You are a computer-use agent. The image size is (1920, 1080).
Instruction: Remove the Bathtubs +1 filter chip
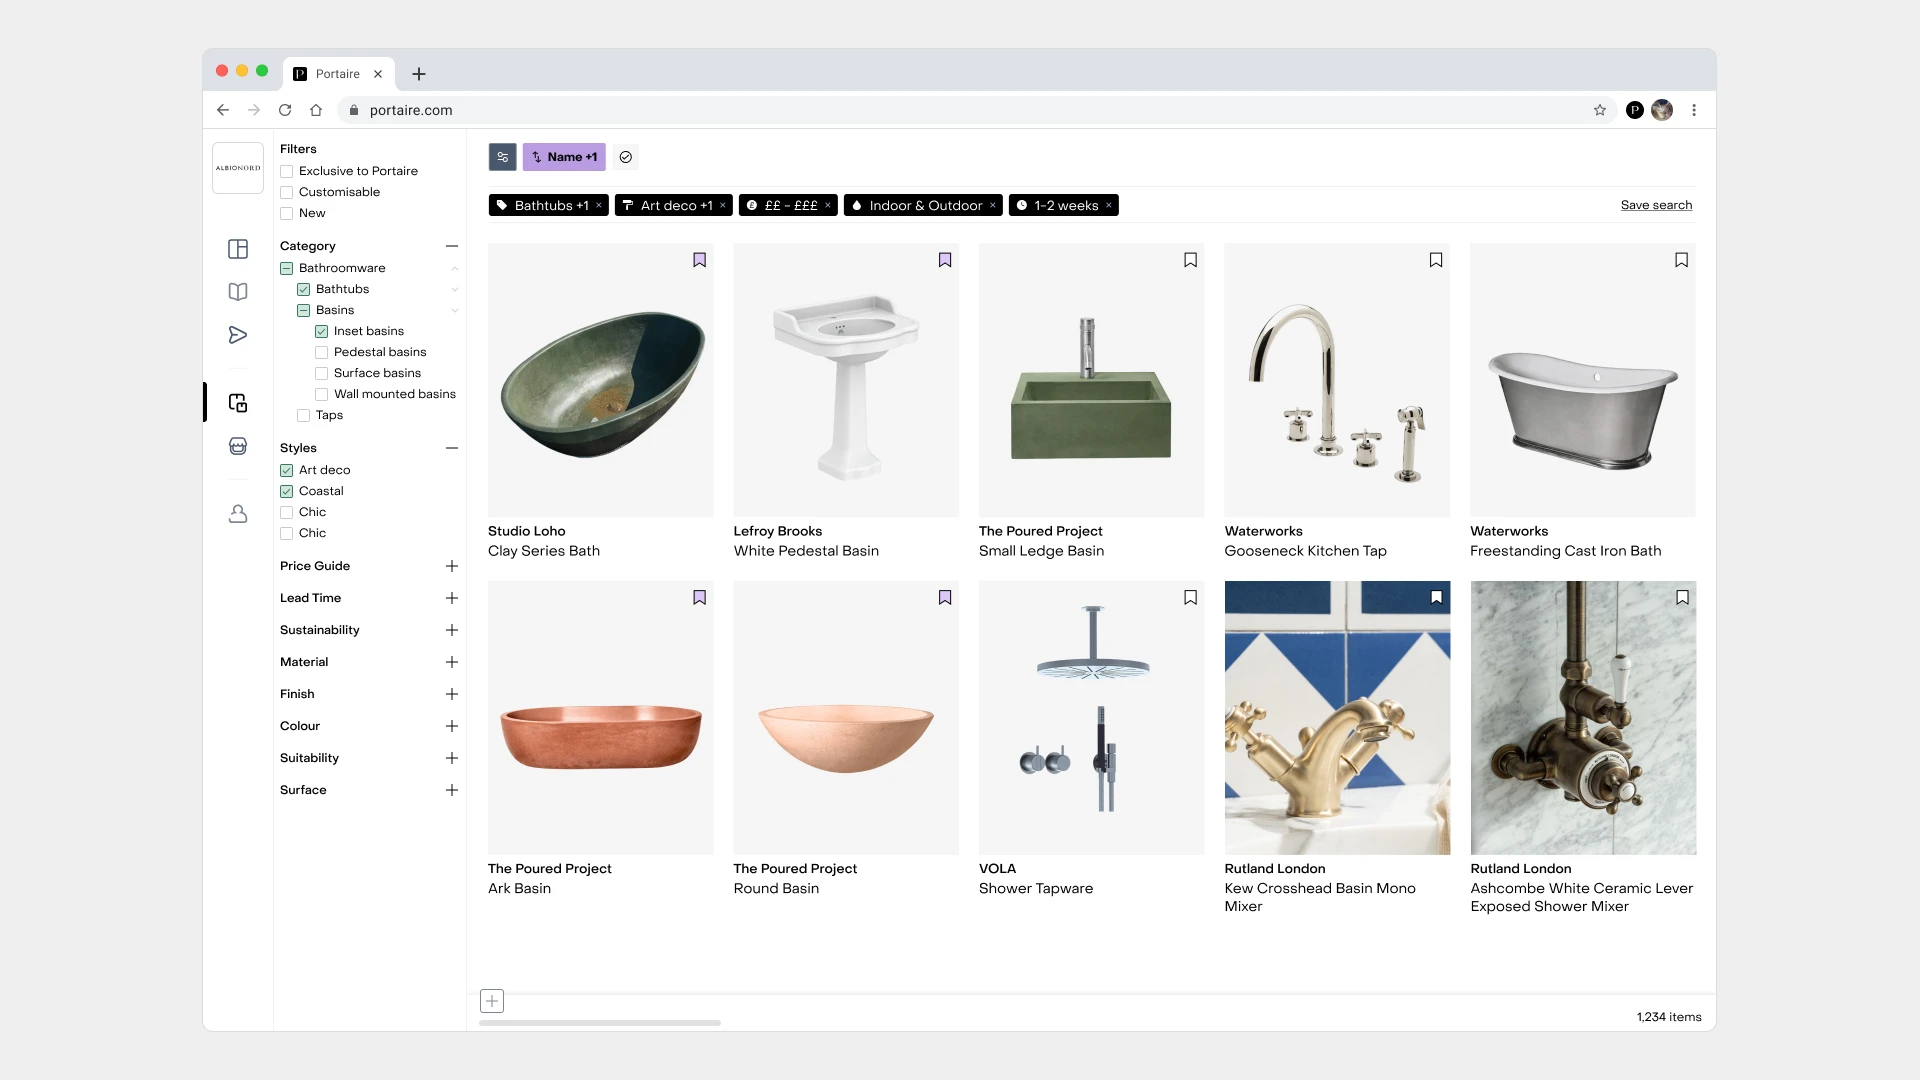[599, 205]
